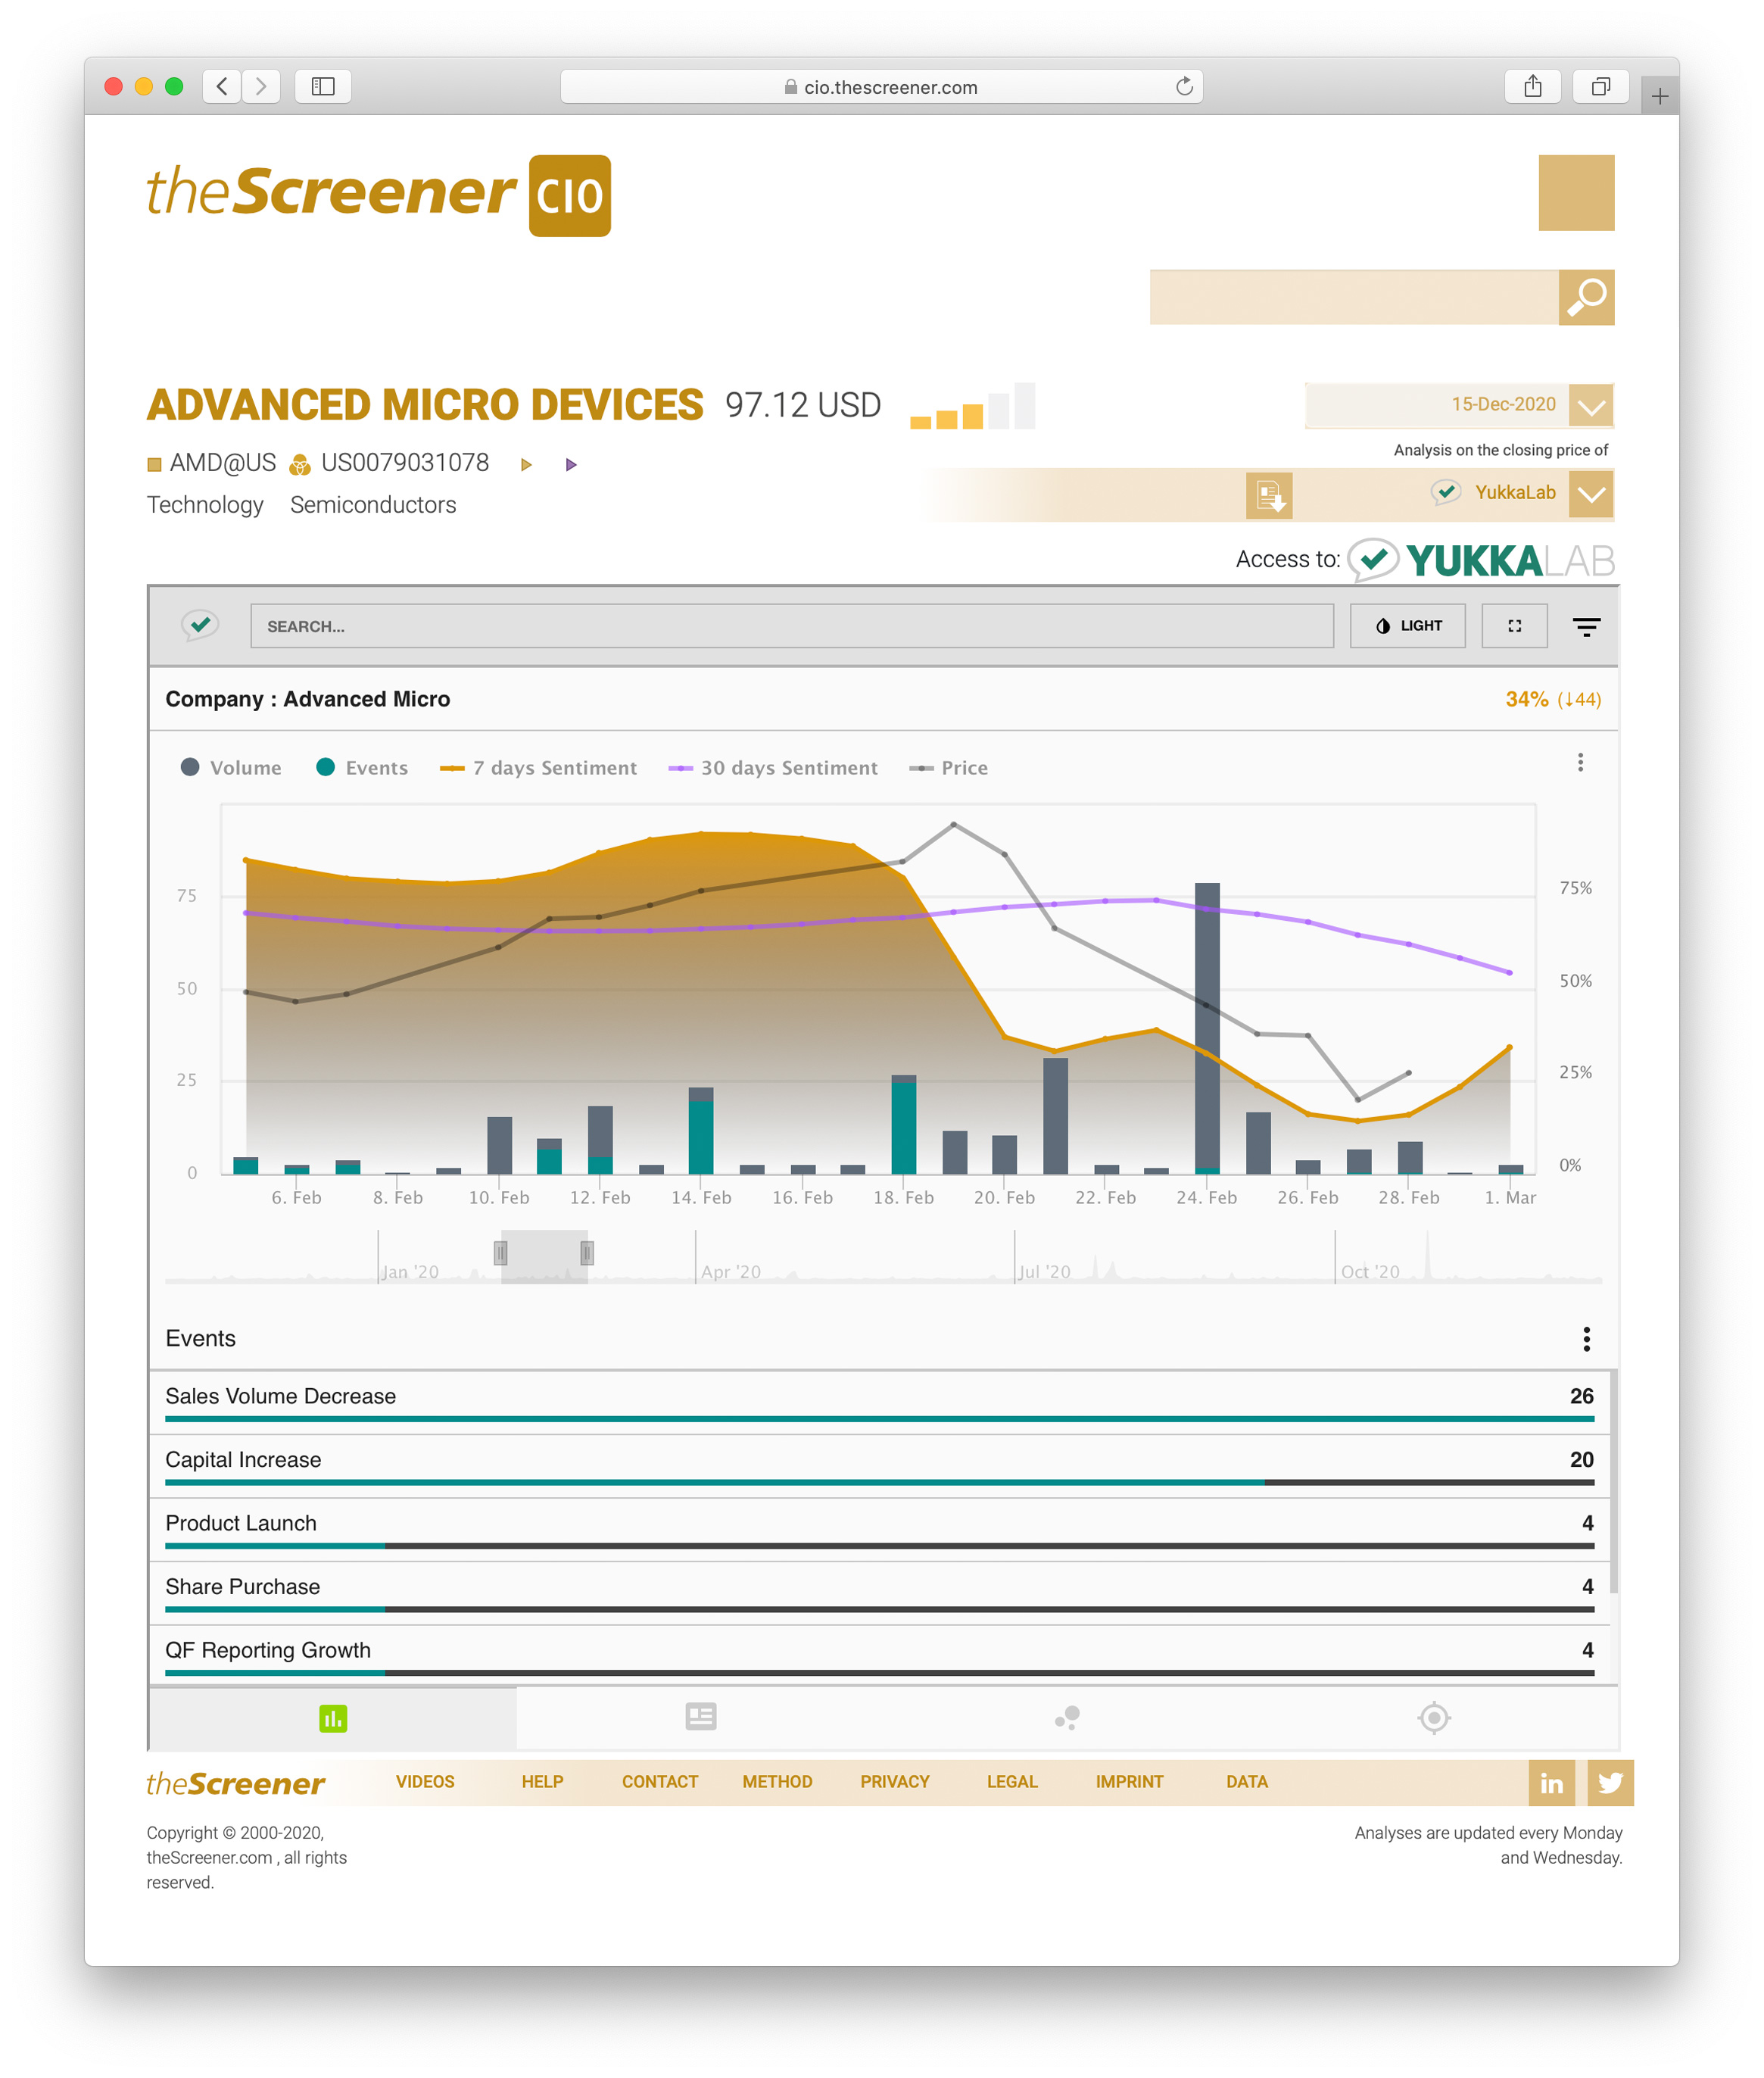1764x2078 pixels.
Task: Toggle 7 days Sentiment legend item
Action: click(538, 767)
